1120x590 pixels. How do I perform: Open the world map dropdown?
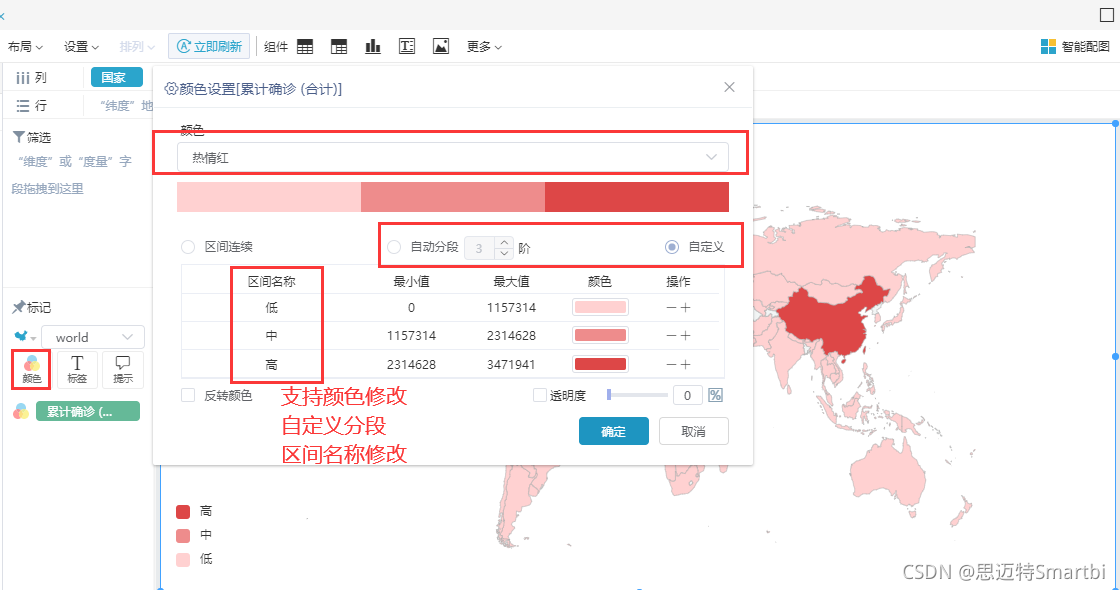pyautogui.click(x=93, y=337)
